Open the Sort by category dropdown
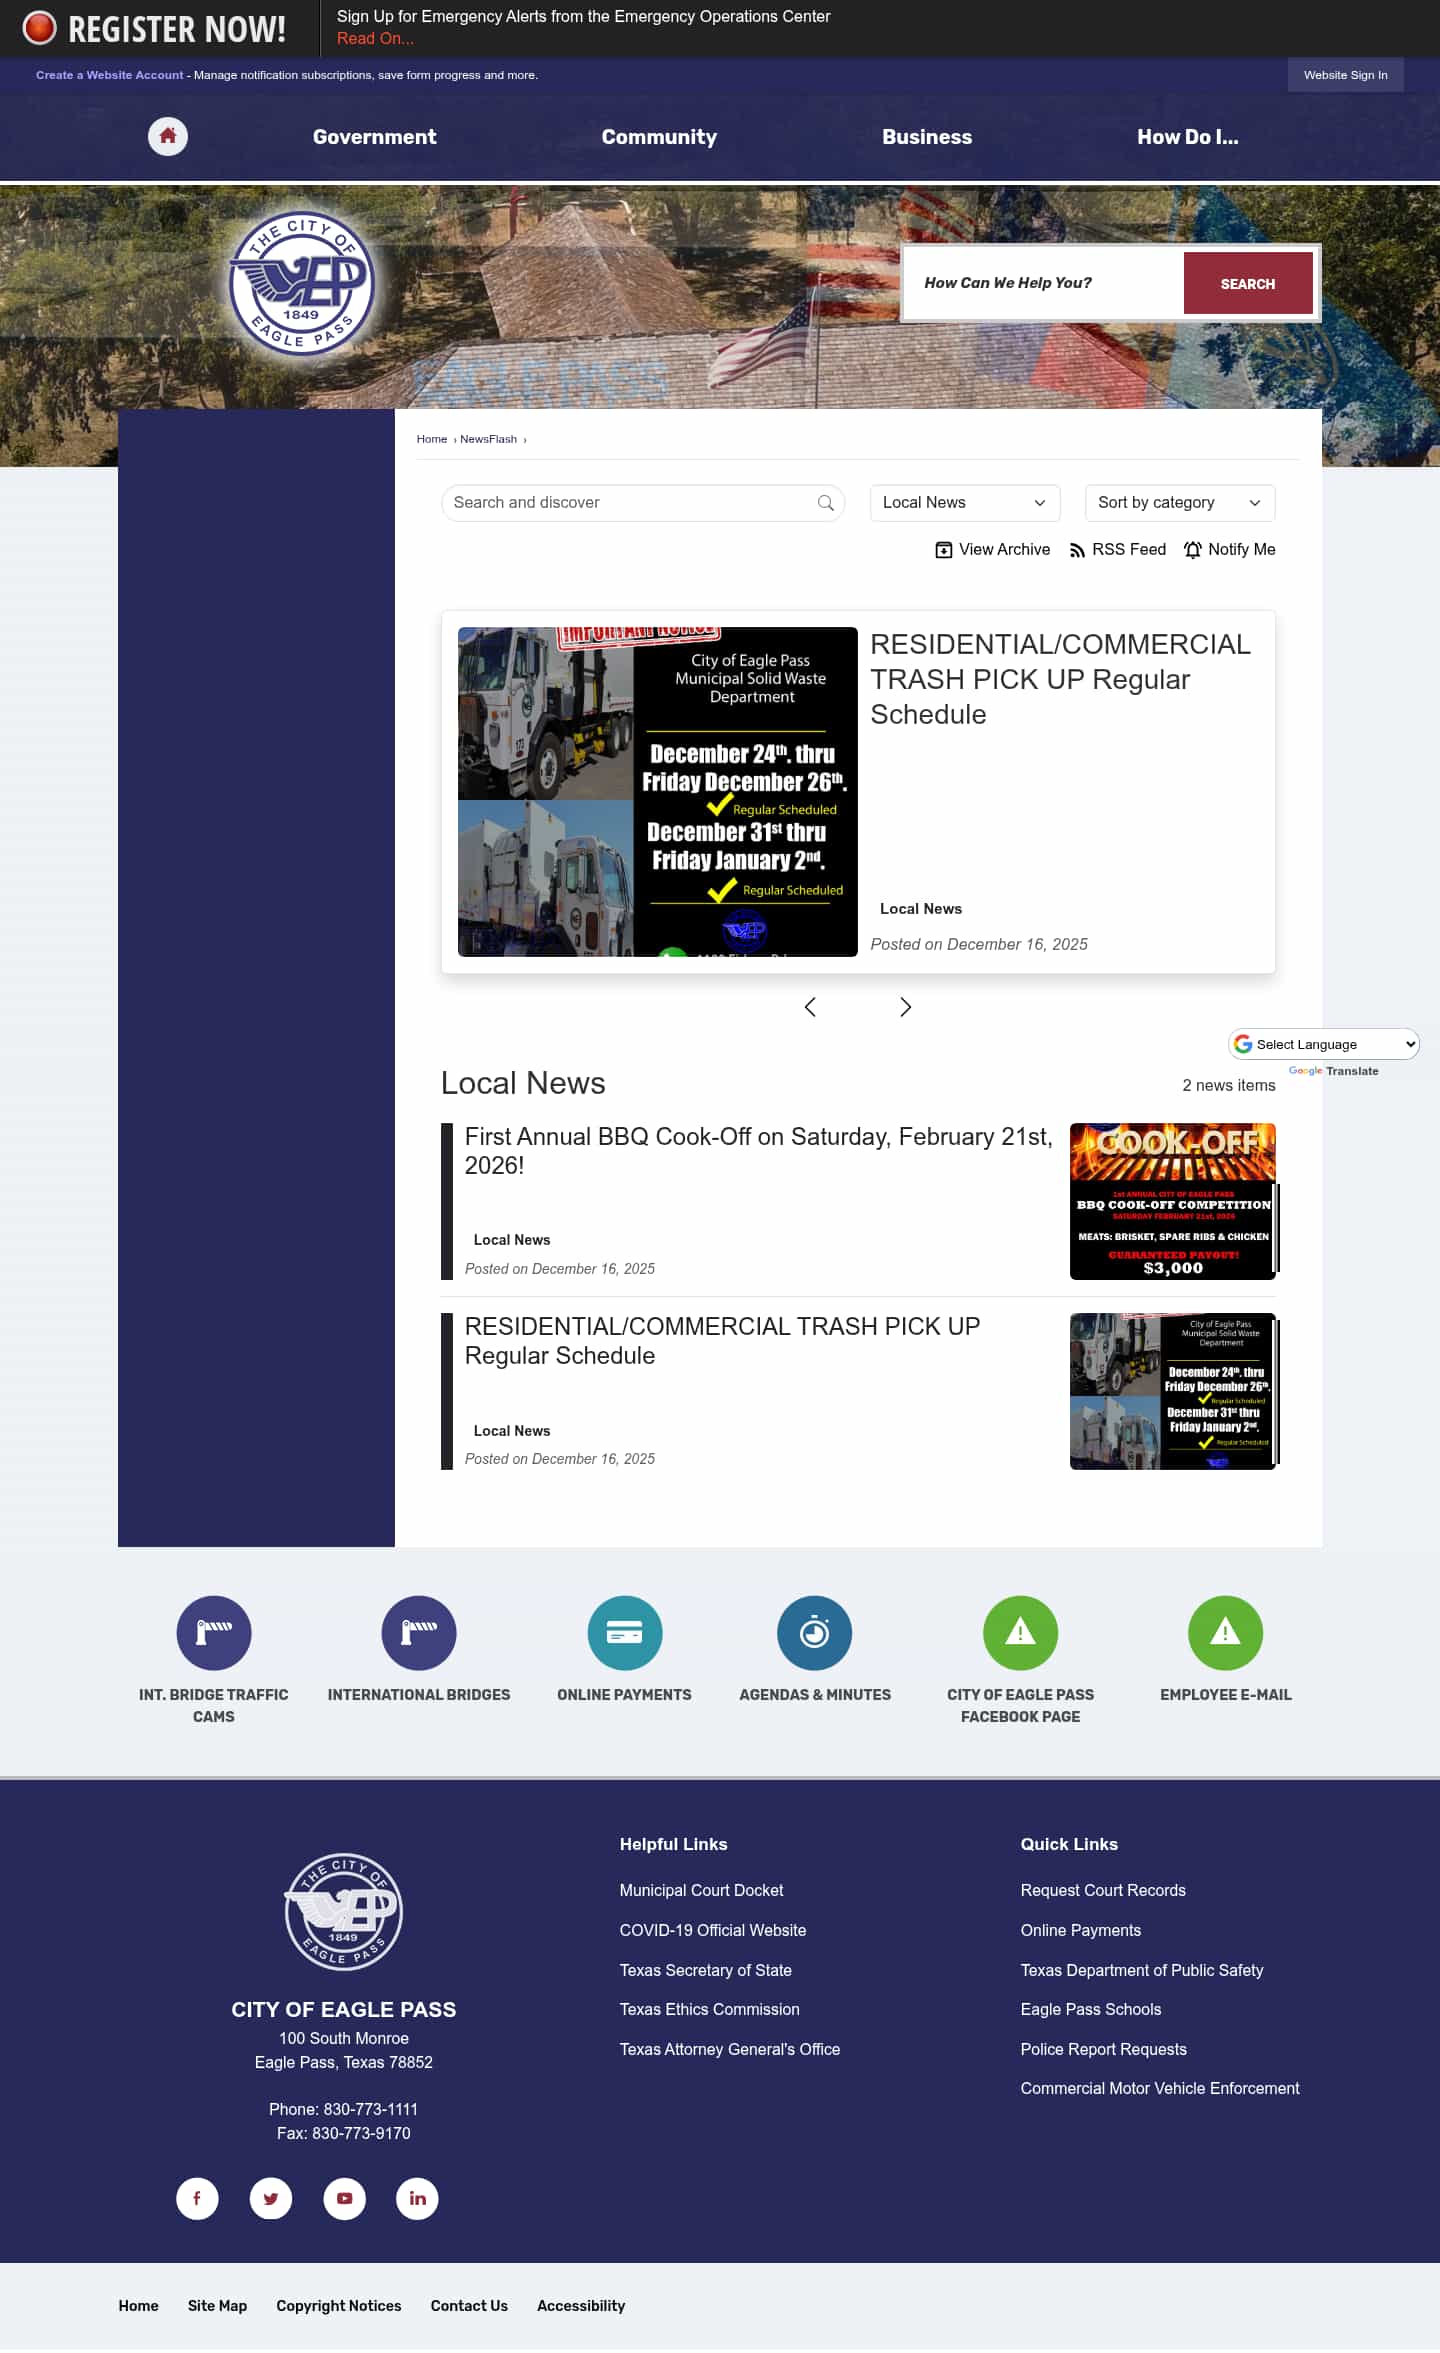1440x2353 pixels. click(1180, 503)
